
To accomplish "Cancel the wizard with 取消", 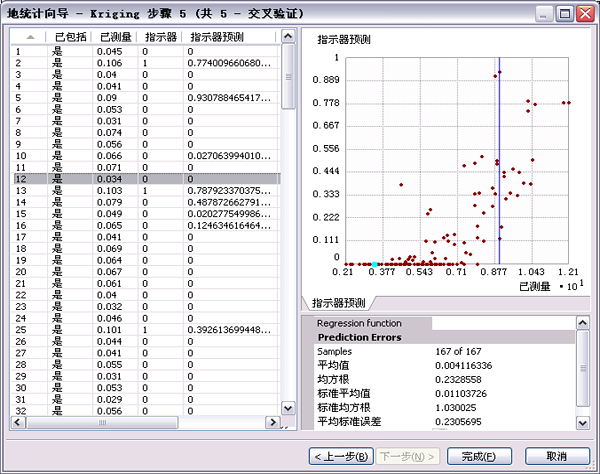I will coord(556,456).
